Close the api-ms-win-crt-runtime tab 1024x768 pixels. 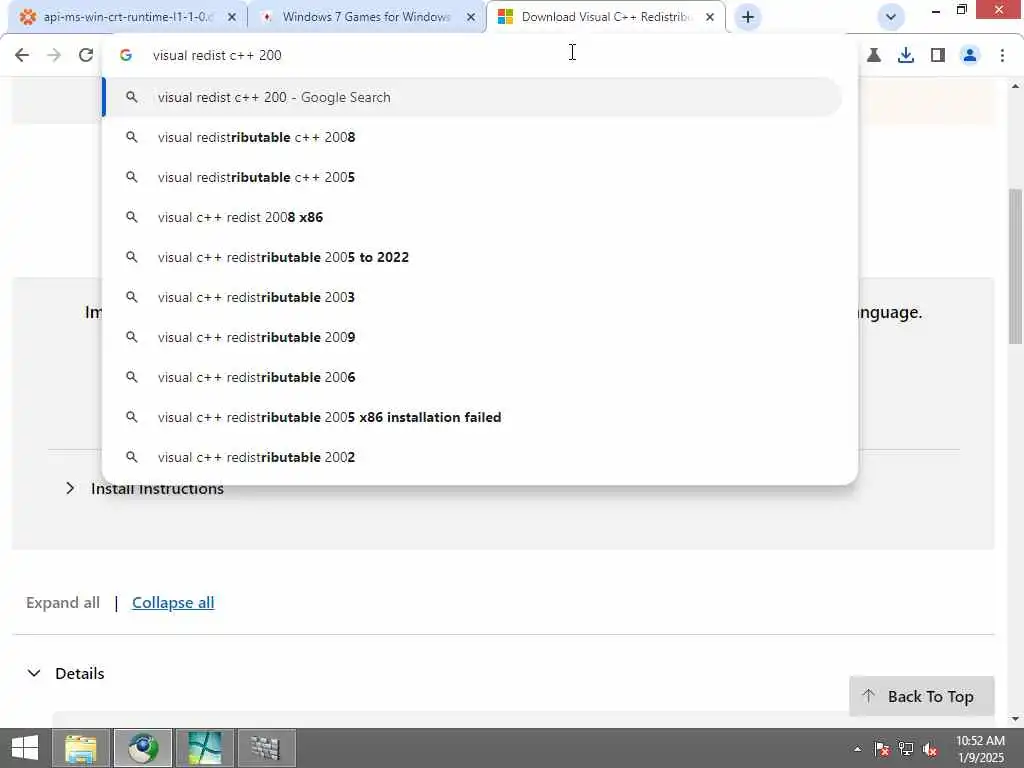pyautogui.click(x=232, y=17)
